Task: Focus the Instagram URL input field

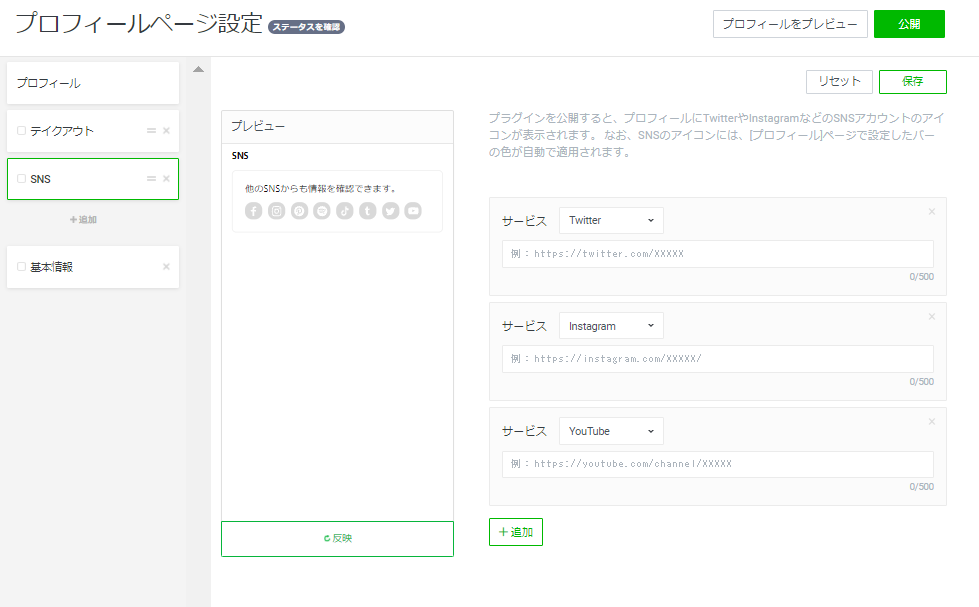Action: (x=718, y=359)
